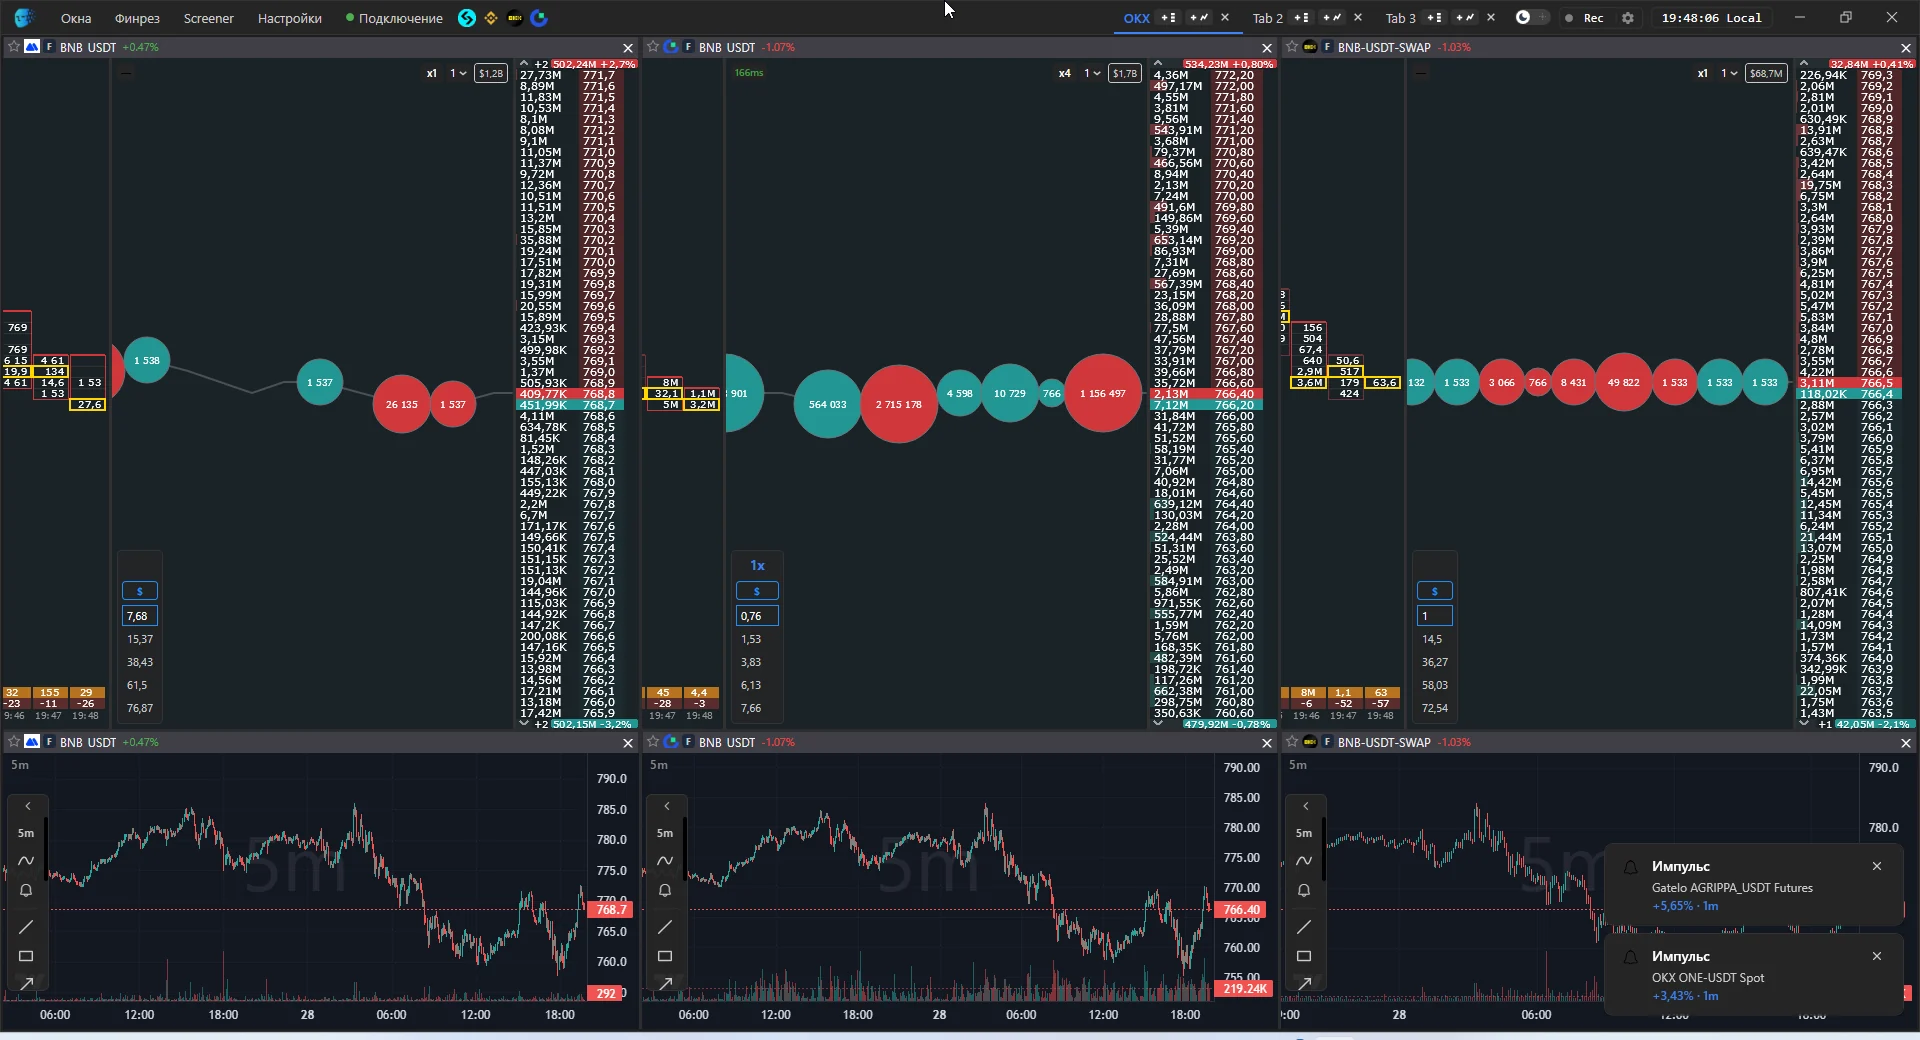Viewport: 1920px width, 1040px height.
Task: Open the 5m timeframe selector in left chart
Action: click(x=26, y=833)
